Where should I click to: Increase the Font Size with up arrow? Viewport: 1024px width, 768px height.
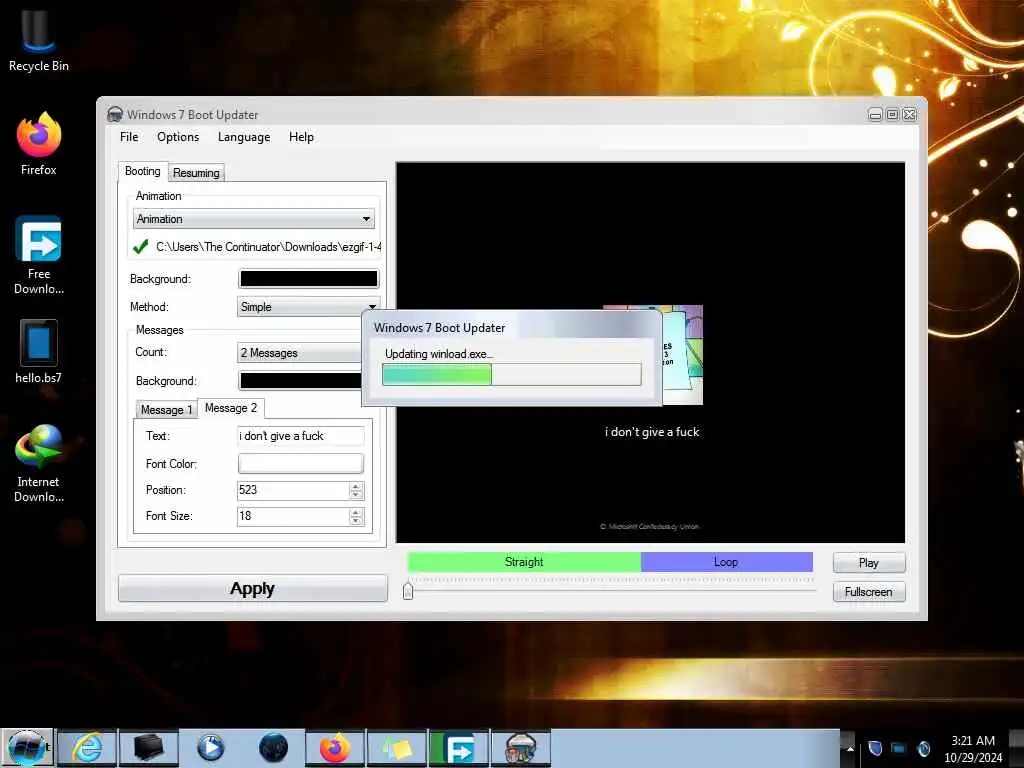pos(356,512)
